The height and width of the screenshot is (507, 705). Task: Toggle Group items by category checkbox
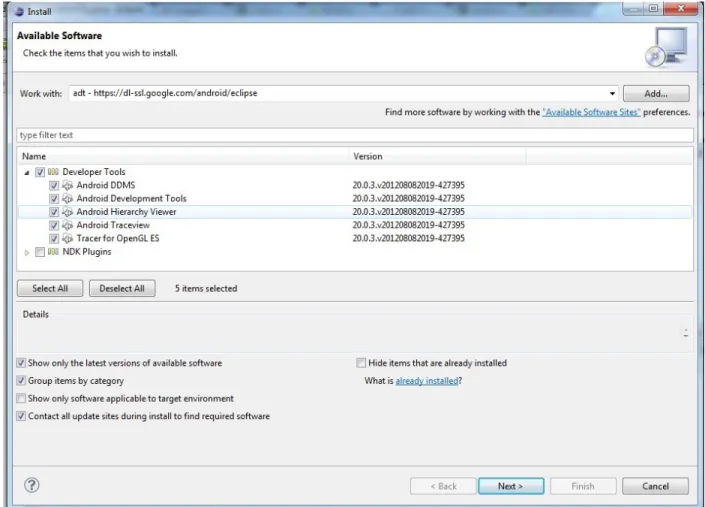pyautogui.click(x=21, y=381)
